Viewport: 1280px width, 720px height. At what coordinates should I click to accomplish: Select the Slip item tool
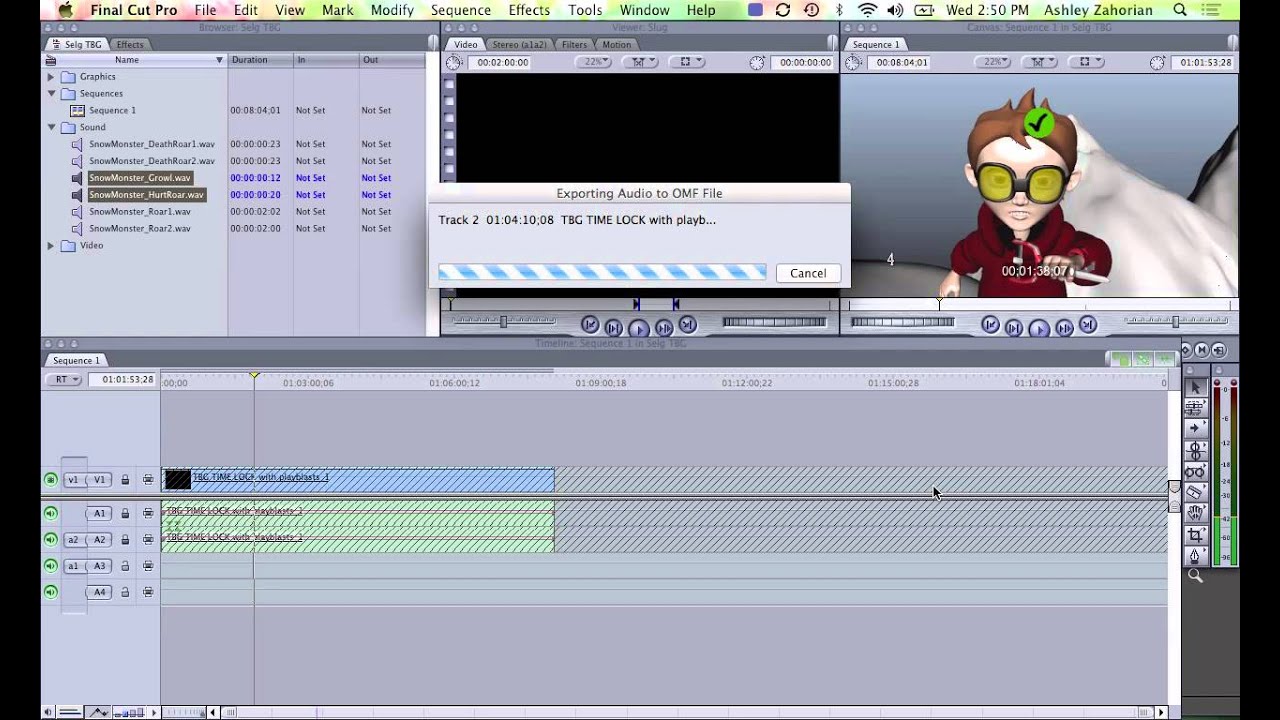(1194, 471)
